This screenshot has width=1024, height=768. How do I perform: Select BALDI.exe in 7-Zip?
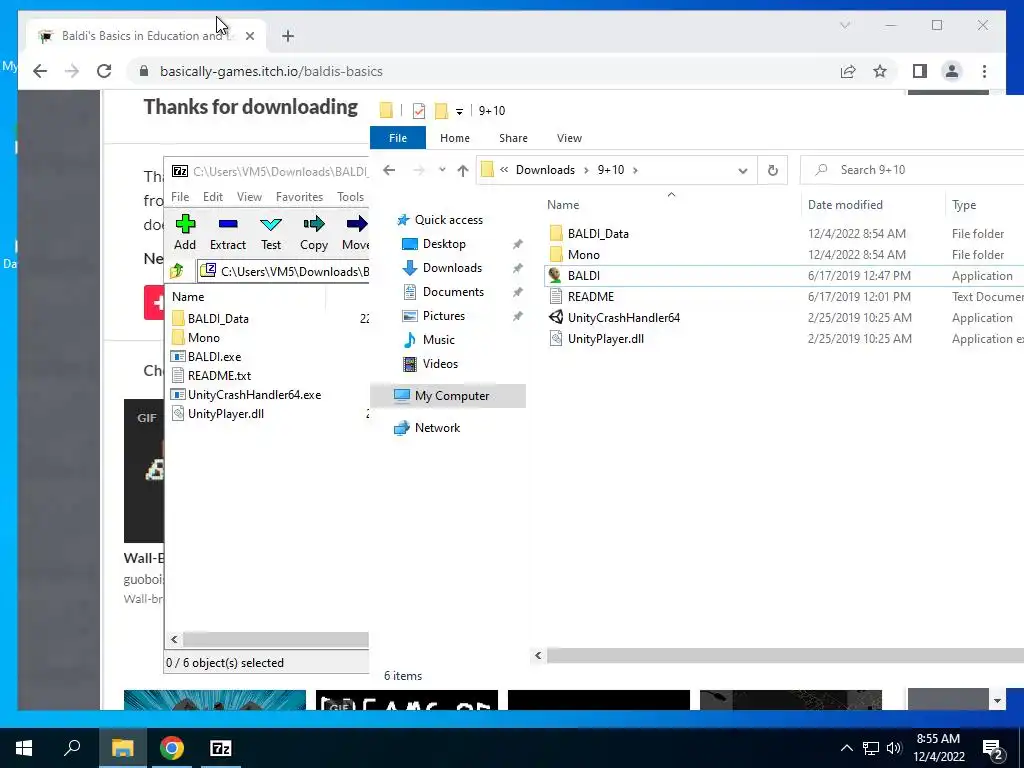pos(206,357)
